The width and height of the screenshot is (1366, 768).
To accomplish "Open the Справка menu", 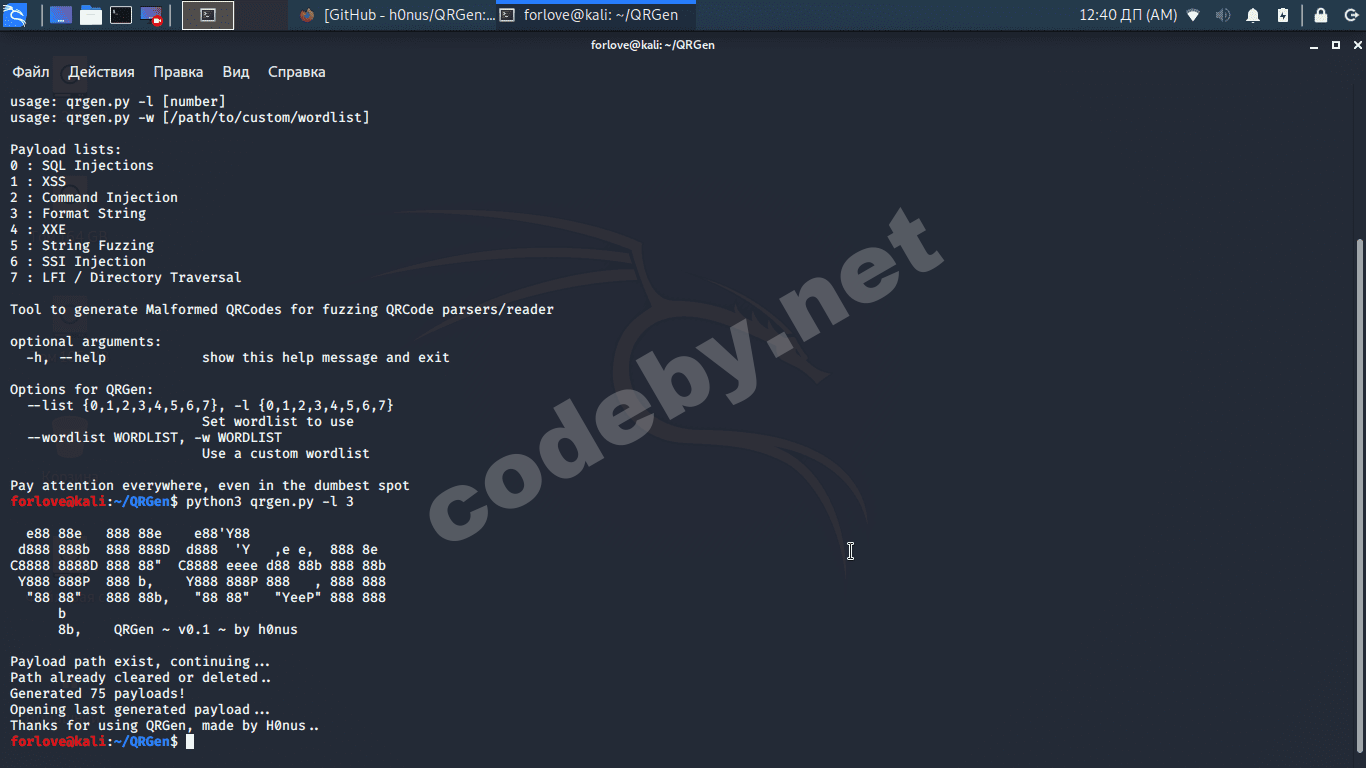I will [x=296, y=72].
